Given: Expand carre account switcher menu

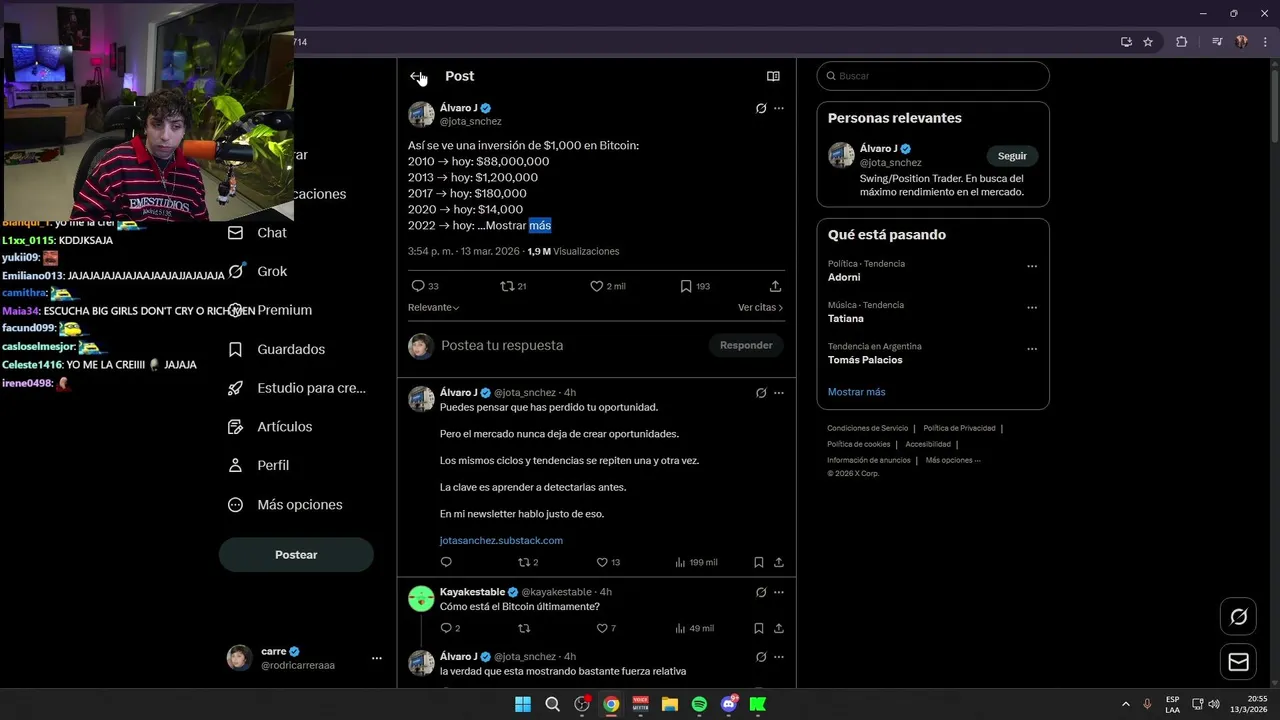Looking at the screenshot, I should 377,658.
